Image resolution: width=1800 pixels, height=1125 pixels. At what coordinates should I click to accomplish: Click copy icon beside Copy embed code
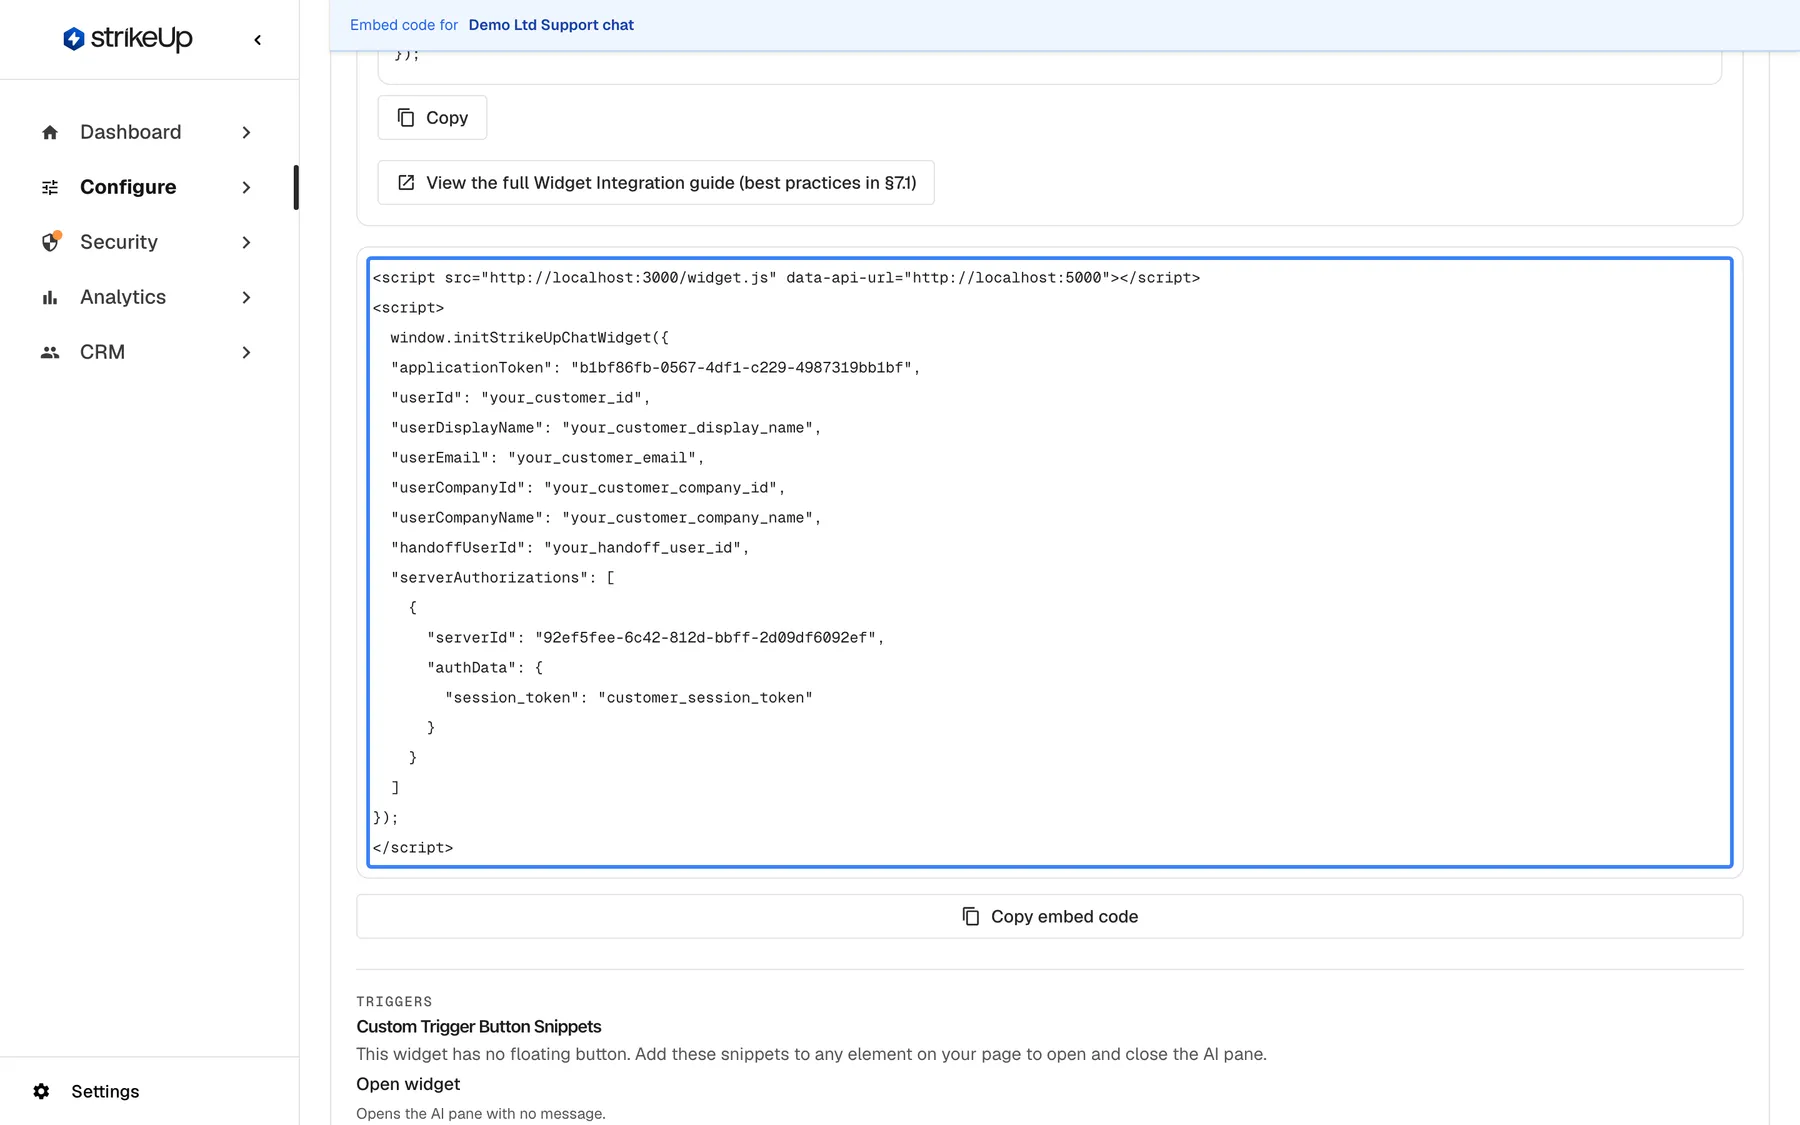pos(971,916)
